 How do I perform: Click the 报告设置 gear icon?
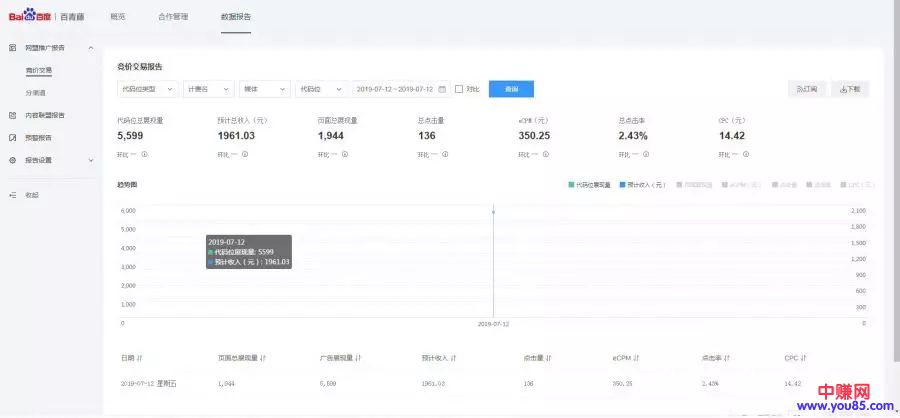(13, 160)
